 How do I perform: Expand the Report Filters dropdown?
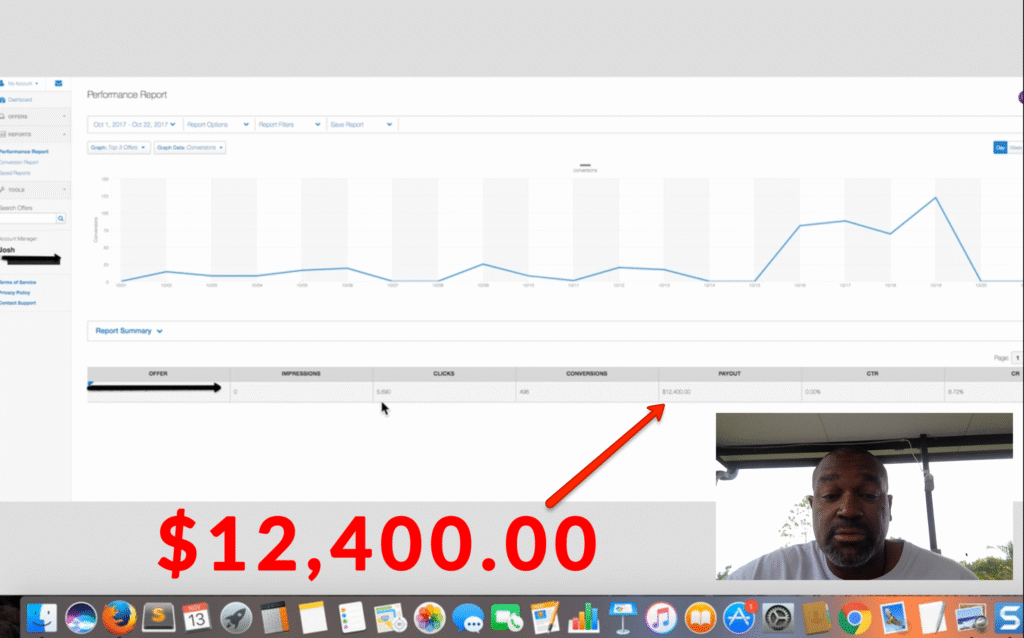pyautogui.click(x=290, y=125)
